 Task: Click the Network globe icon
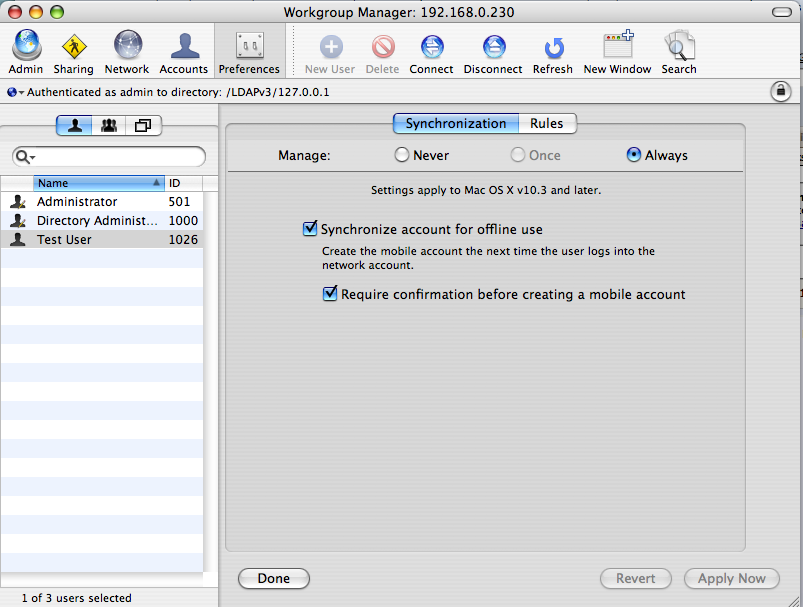128,45
